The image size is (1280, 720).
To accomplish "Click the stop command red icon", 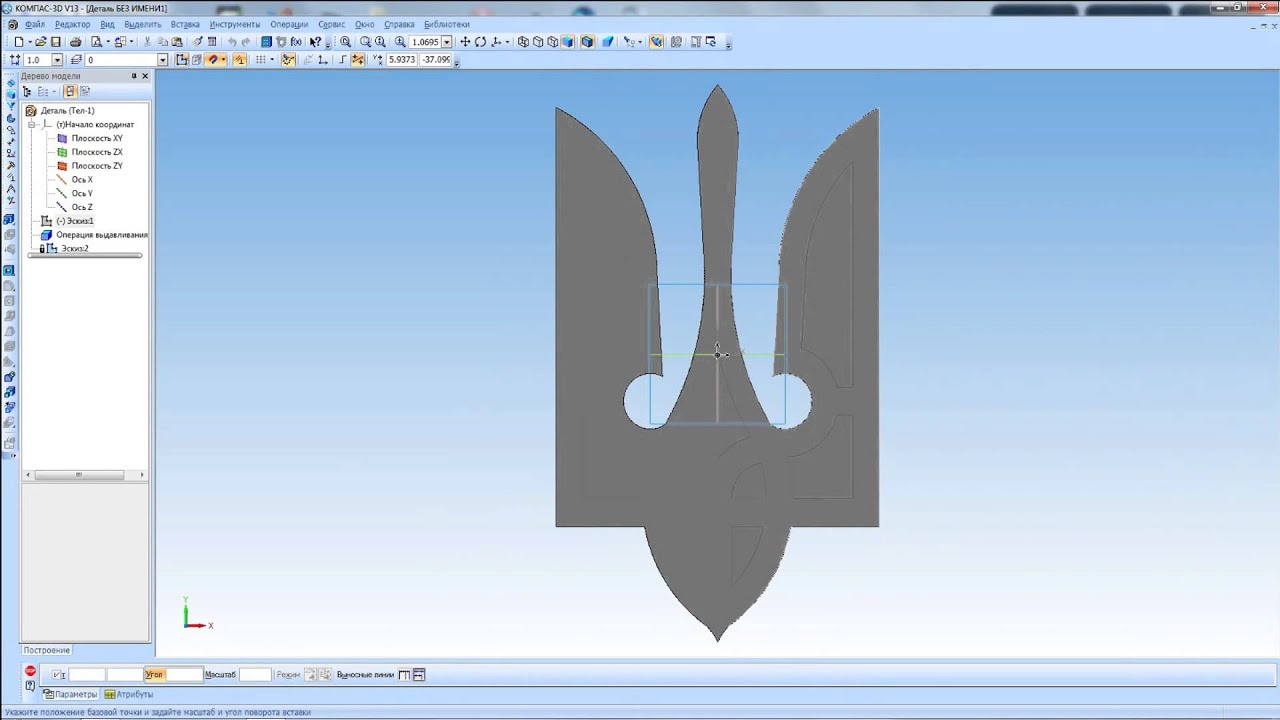I will pos(31,672).
